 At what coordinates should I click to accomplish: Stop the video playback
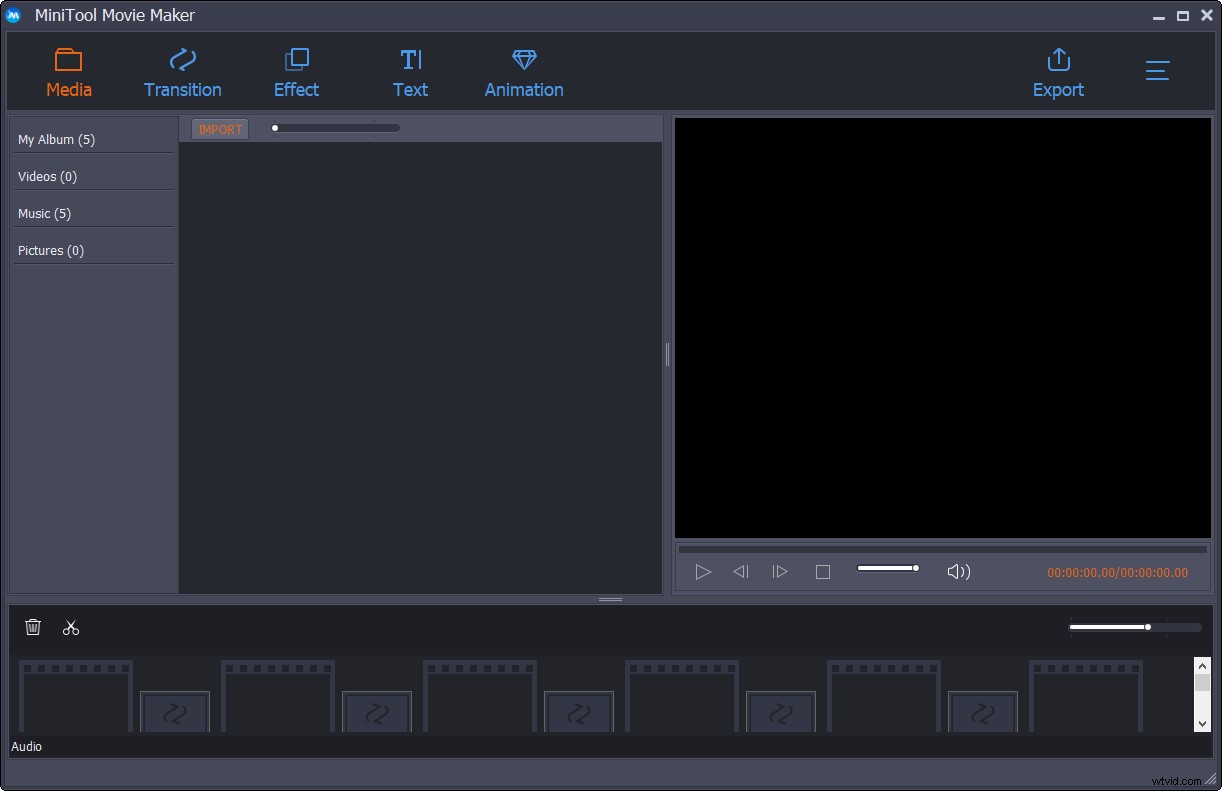click(x=822, y=571)
